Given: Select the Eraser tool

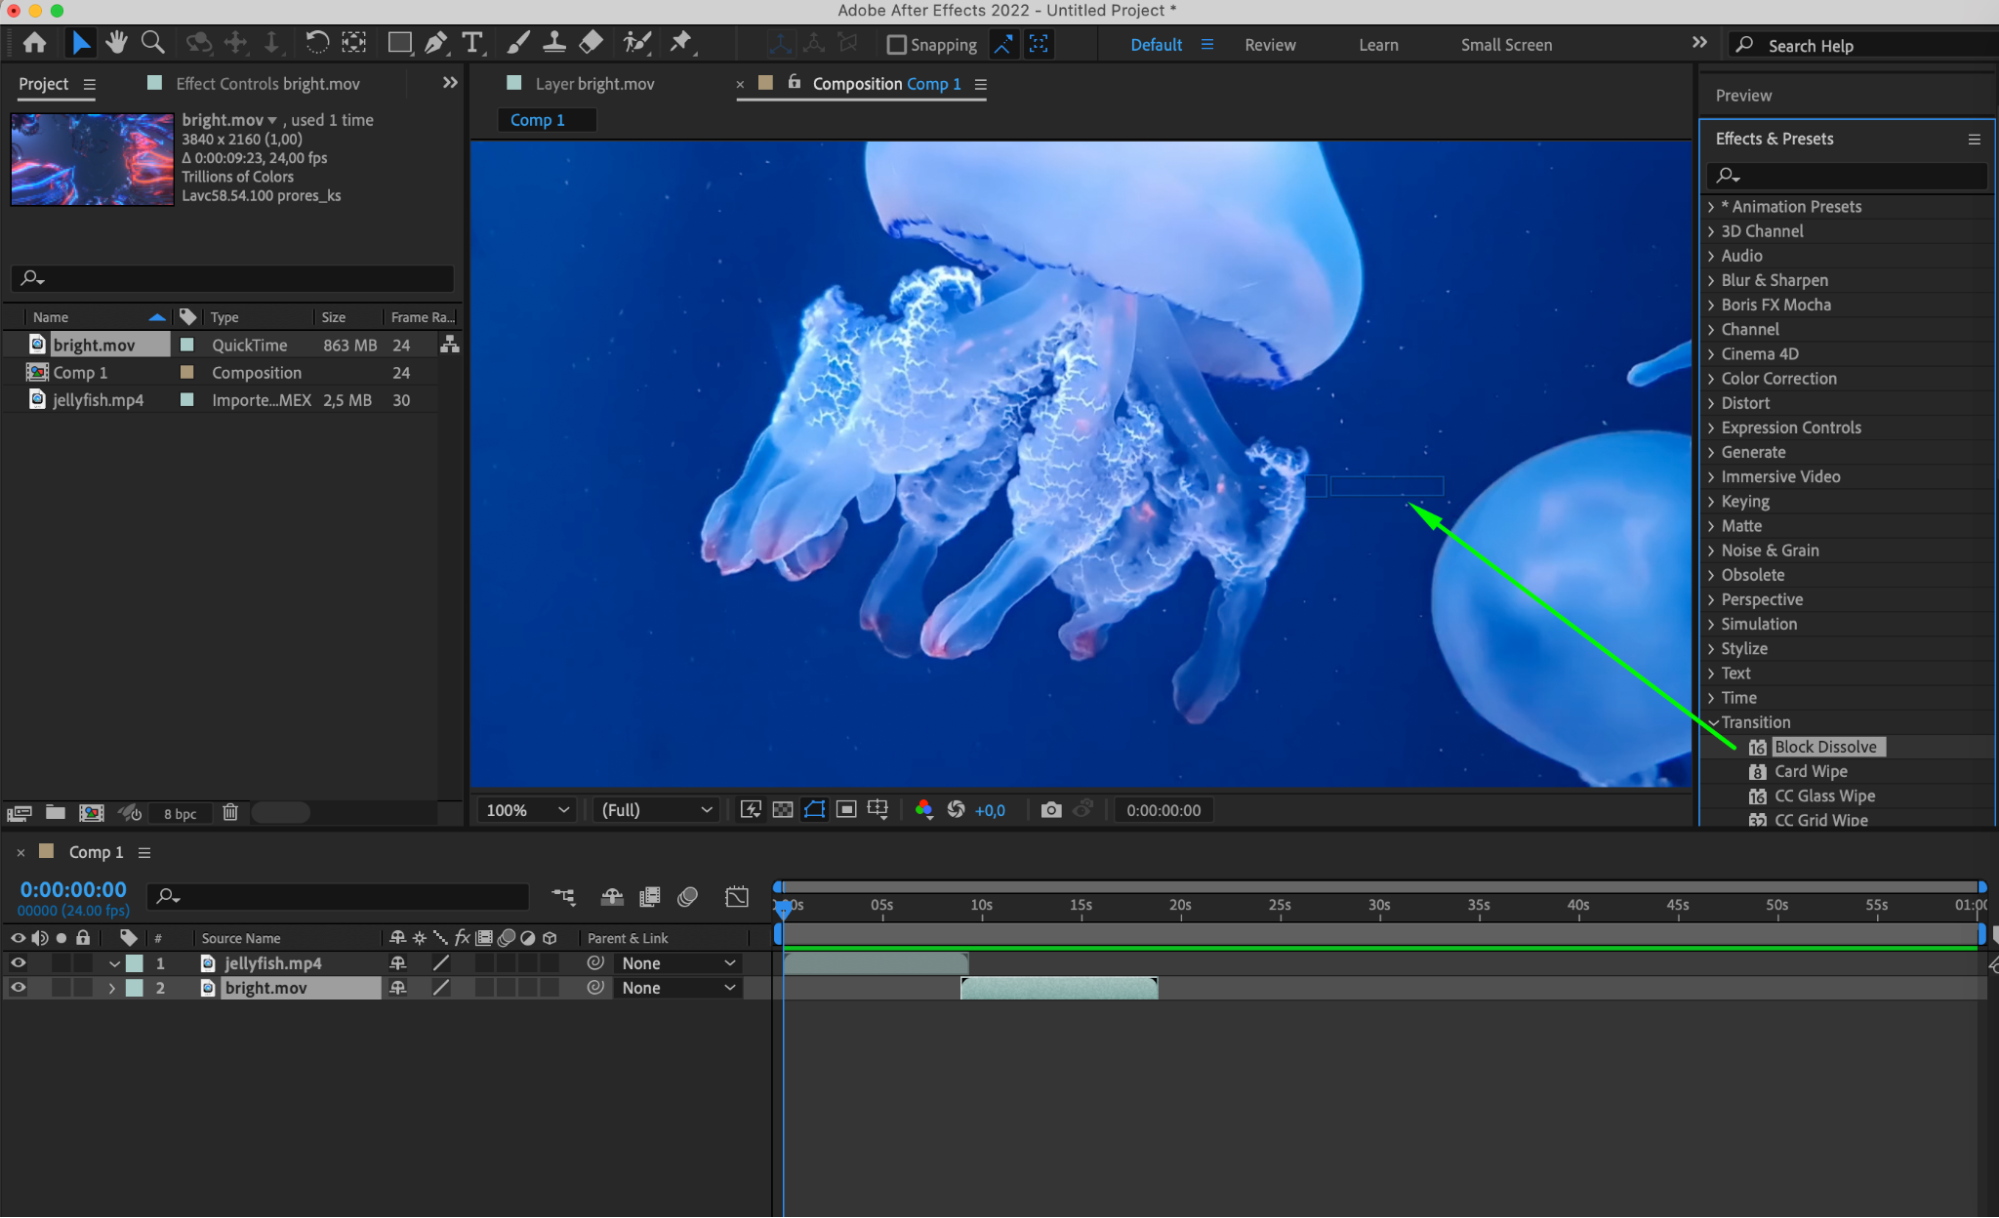Looking at the screenshot, I should 591,43.
